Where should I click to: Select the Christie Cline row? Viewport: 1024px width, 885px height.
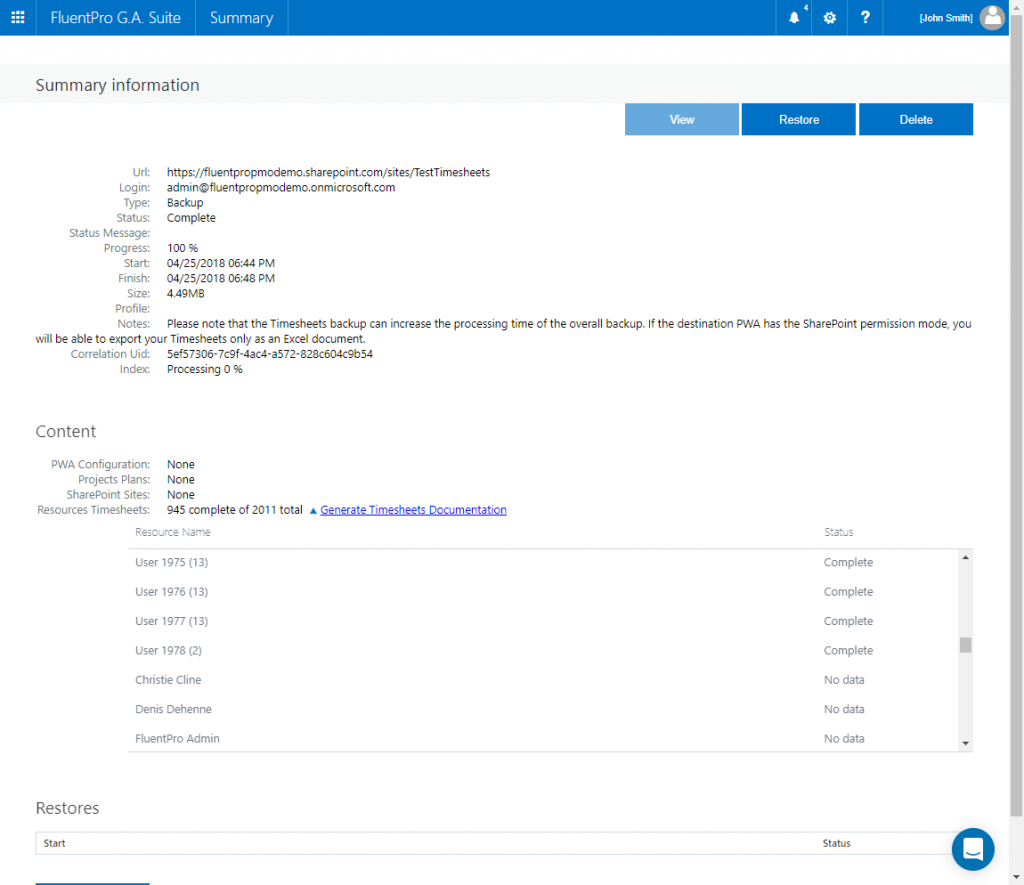click(x=543, y=680)
